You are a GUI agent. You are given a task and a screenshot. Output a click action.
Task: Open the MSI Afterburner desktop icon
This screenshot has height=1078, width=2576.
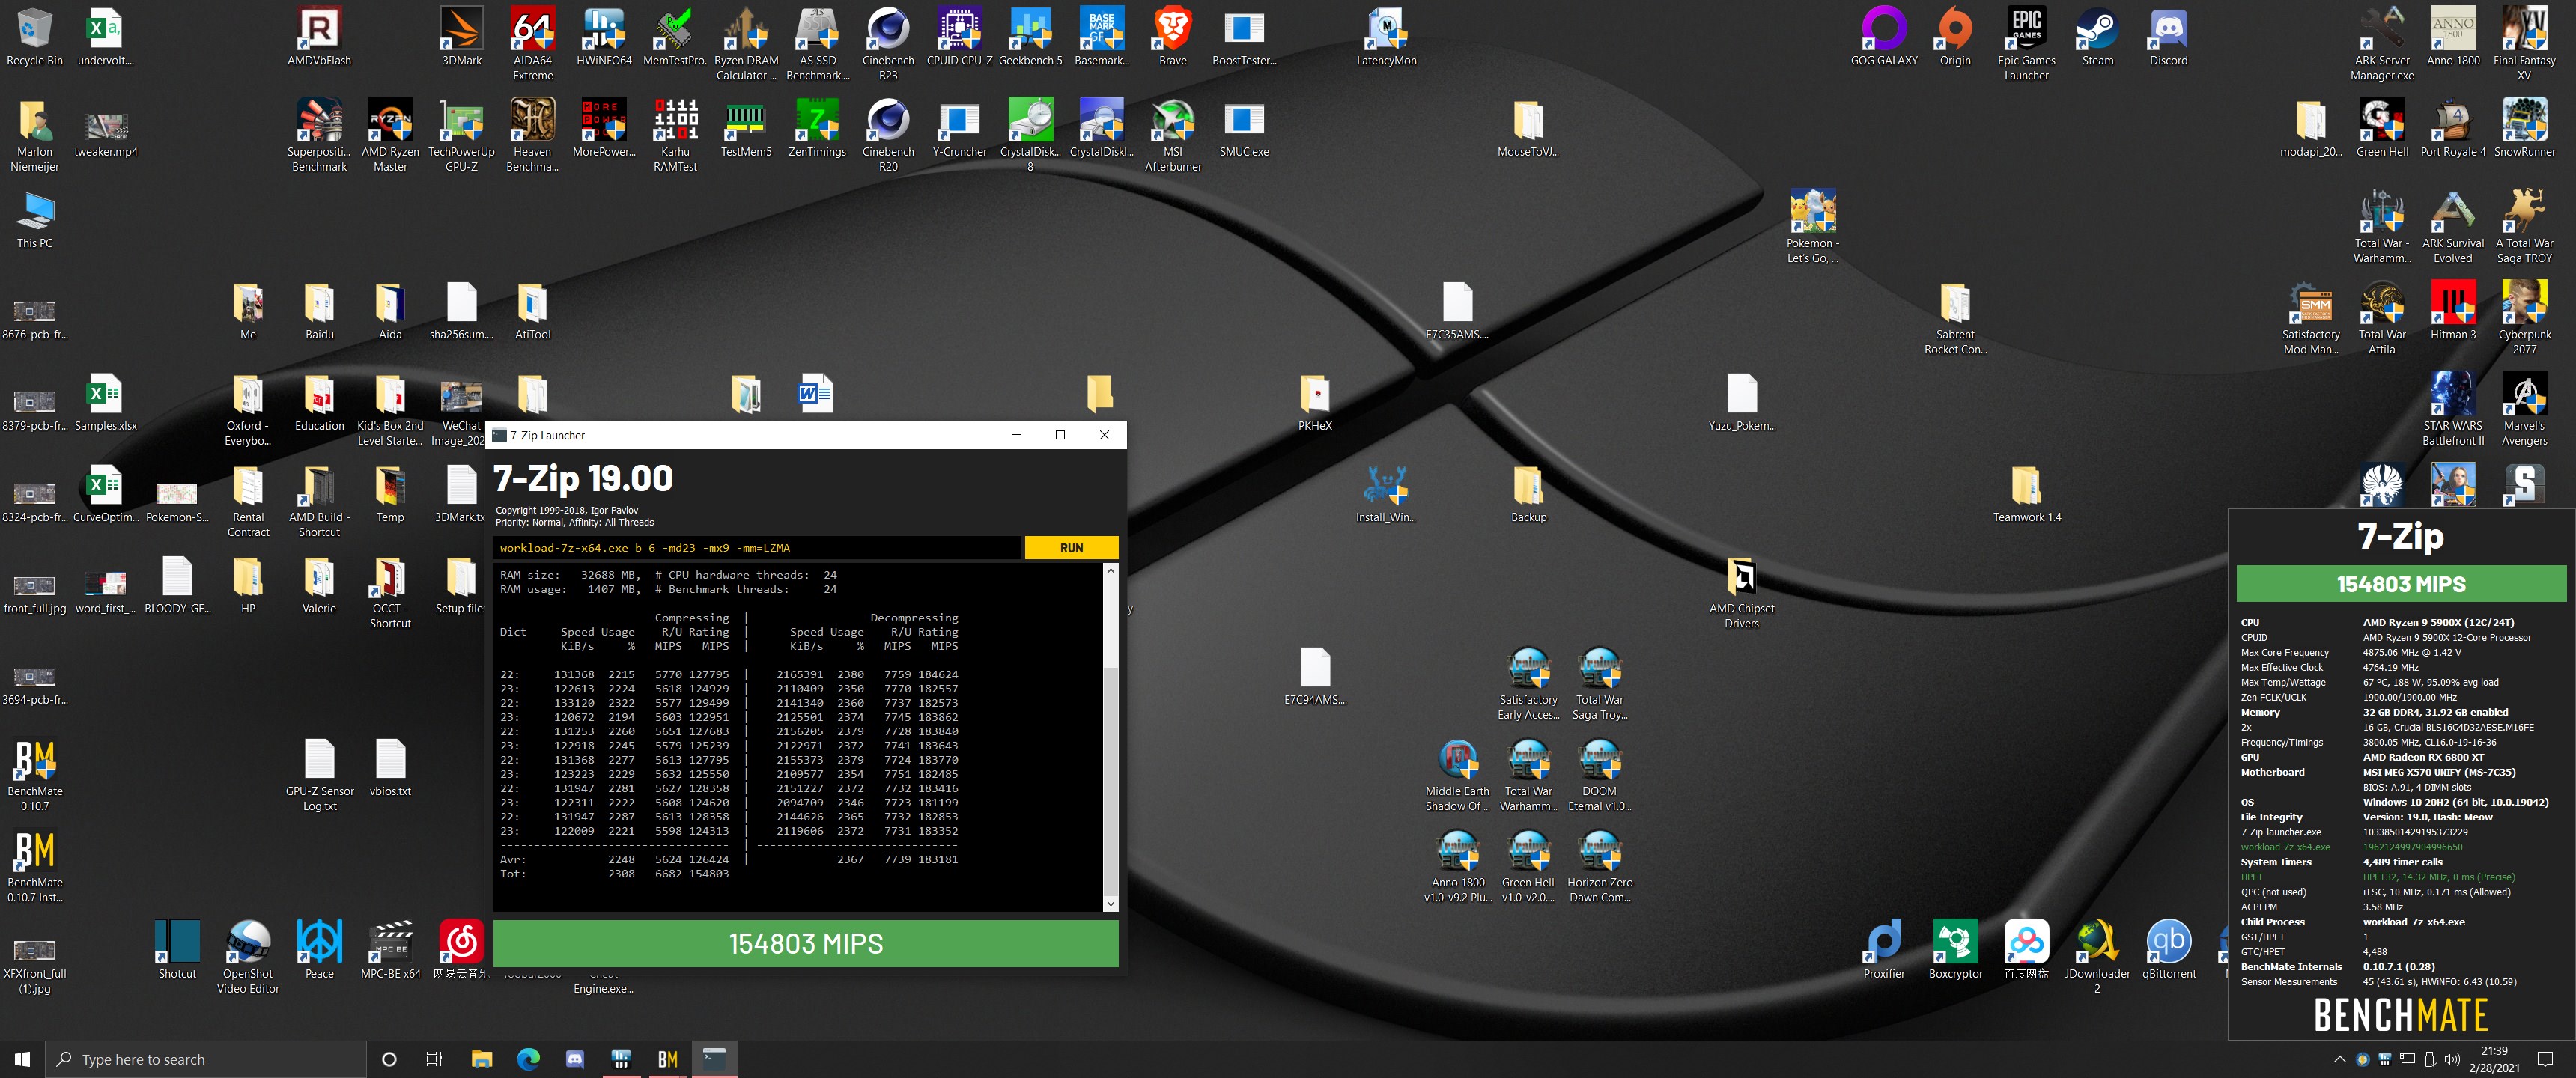pyautogui.click(x=1172, y=135)
